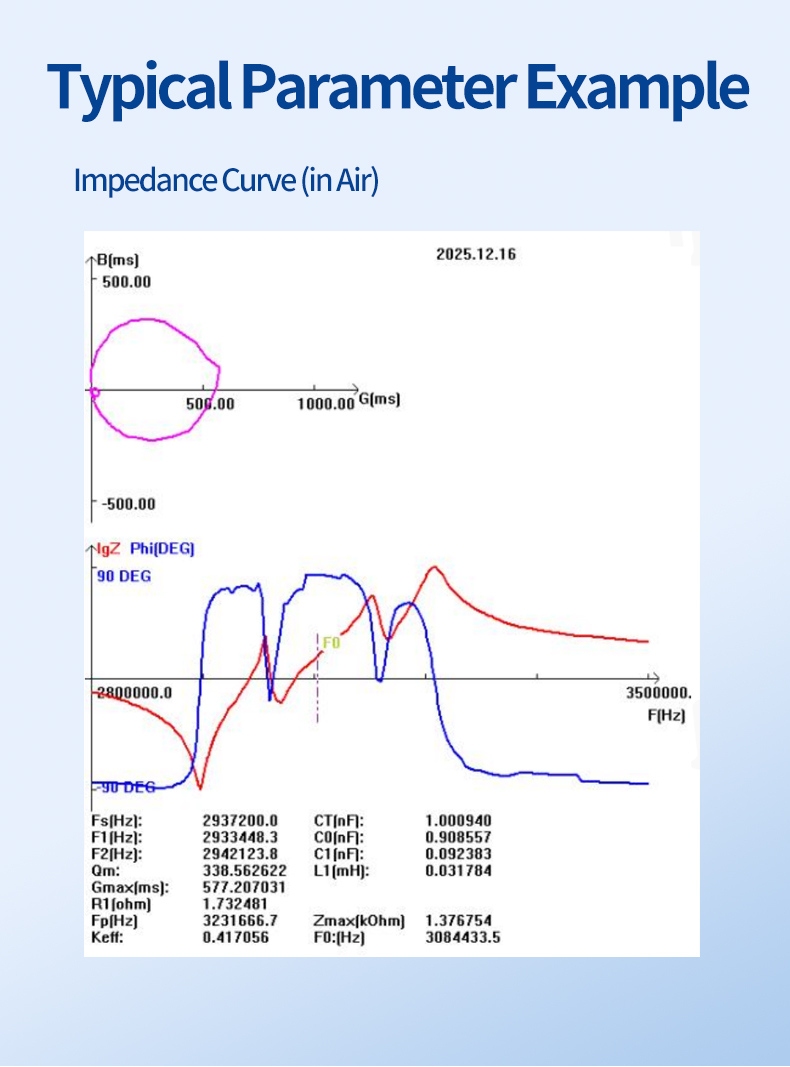Click the 1000.00 G axis label
Image resolution: width=790 pixels, height=1067 pixels.
[326, 404]
